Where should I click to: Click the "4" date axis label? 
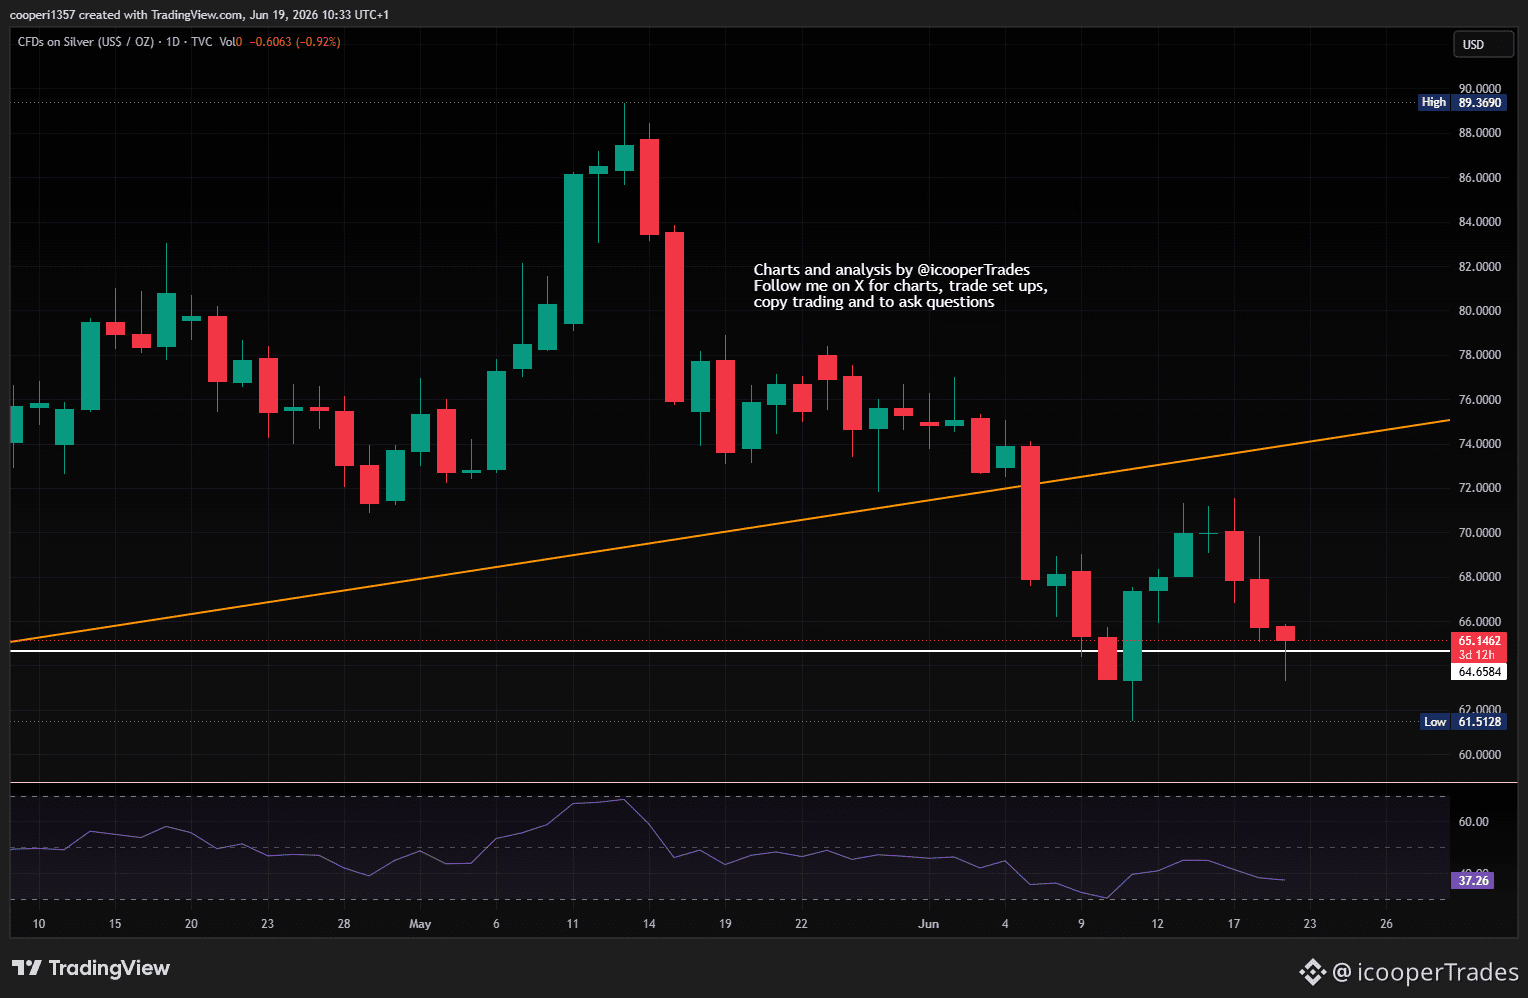(x=1005, y=924)
